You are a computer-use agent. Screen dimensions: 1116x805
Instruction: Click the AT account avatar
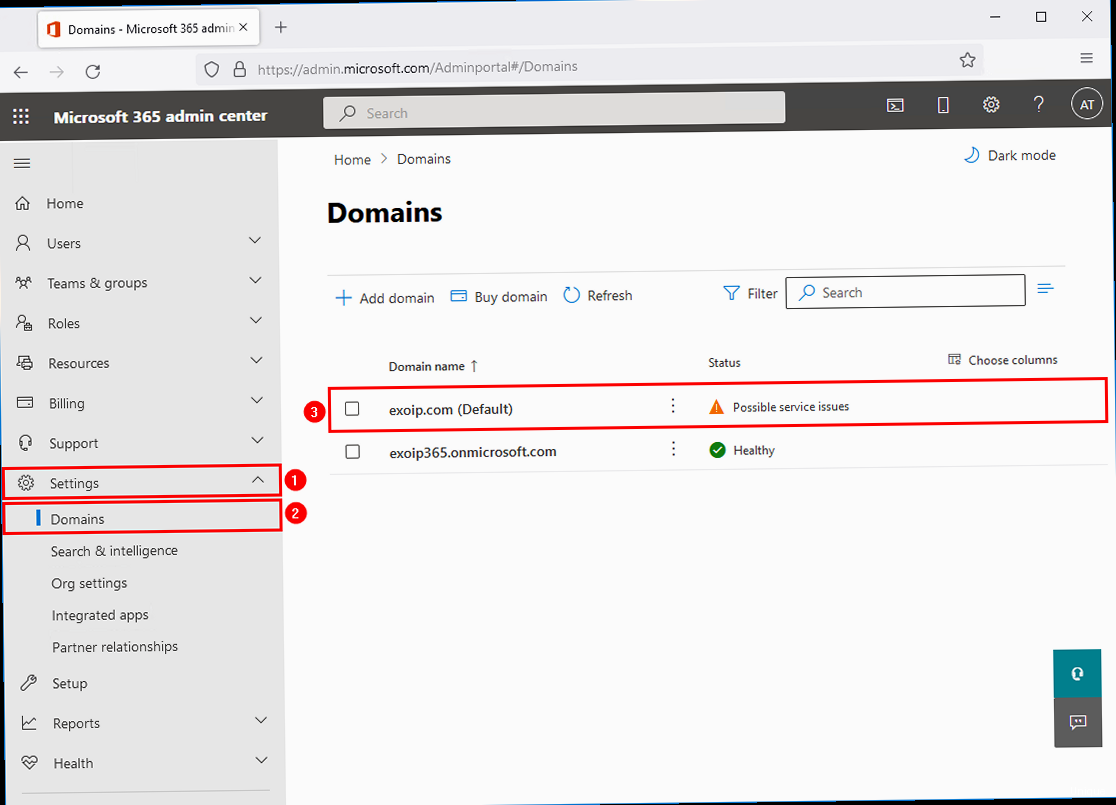coord(1086,105)
